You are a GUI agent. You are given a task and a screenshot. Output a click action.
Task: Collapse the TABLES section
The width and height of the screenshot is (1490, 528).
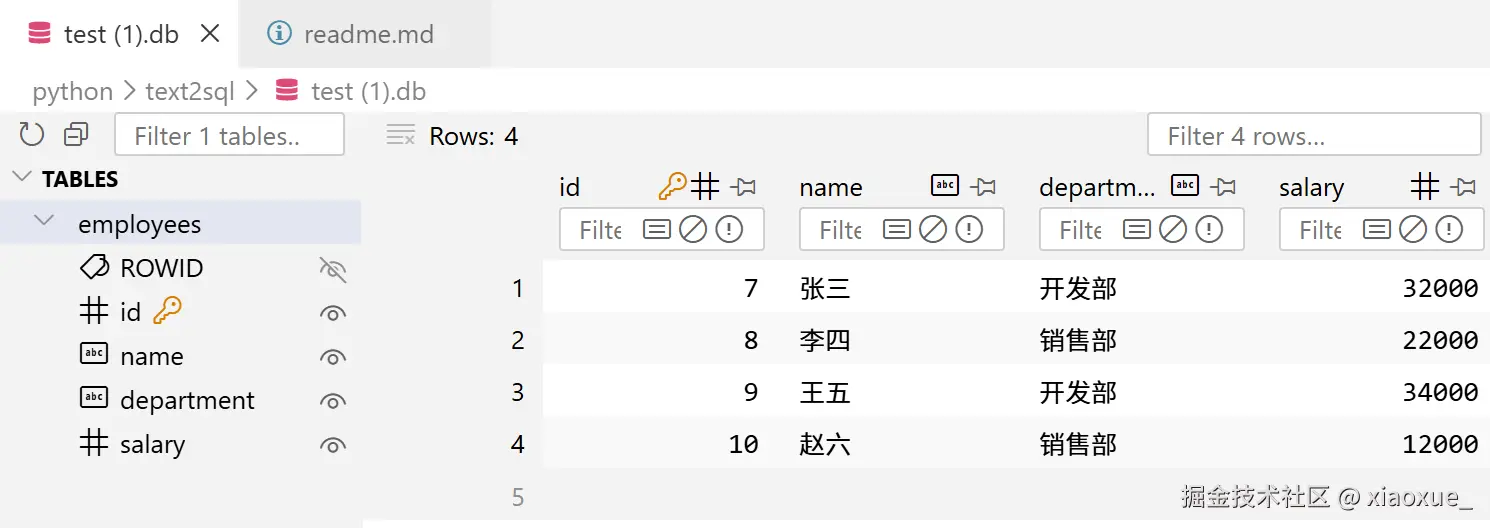[21, 178]
